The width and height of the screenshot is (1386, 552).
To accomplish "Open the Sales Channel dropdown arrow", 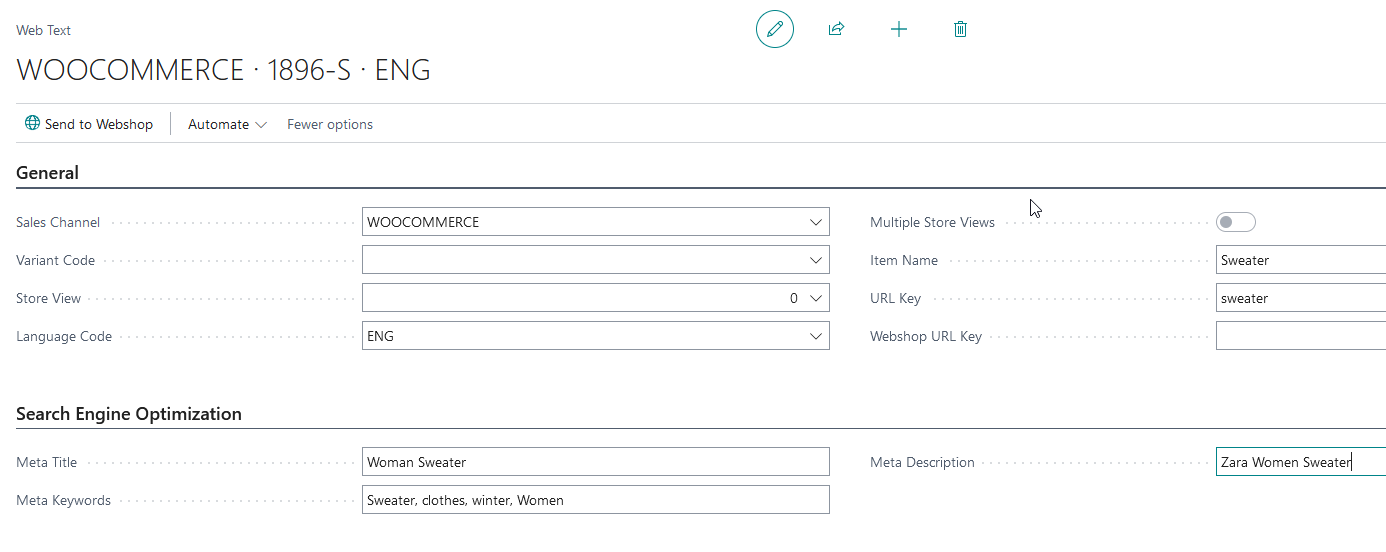I will coord(816,222).
